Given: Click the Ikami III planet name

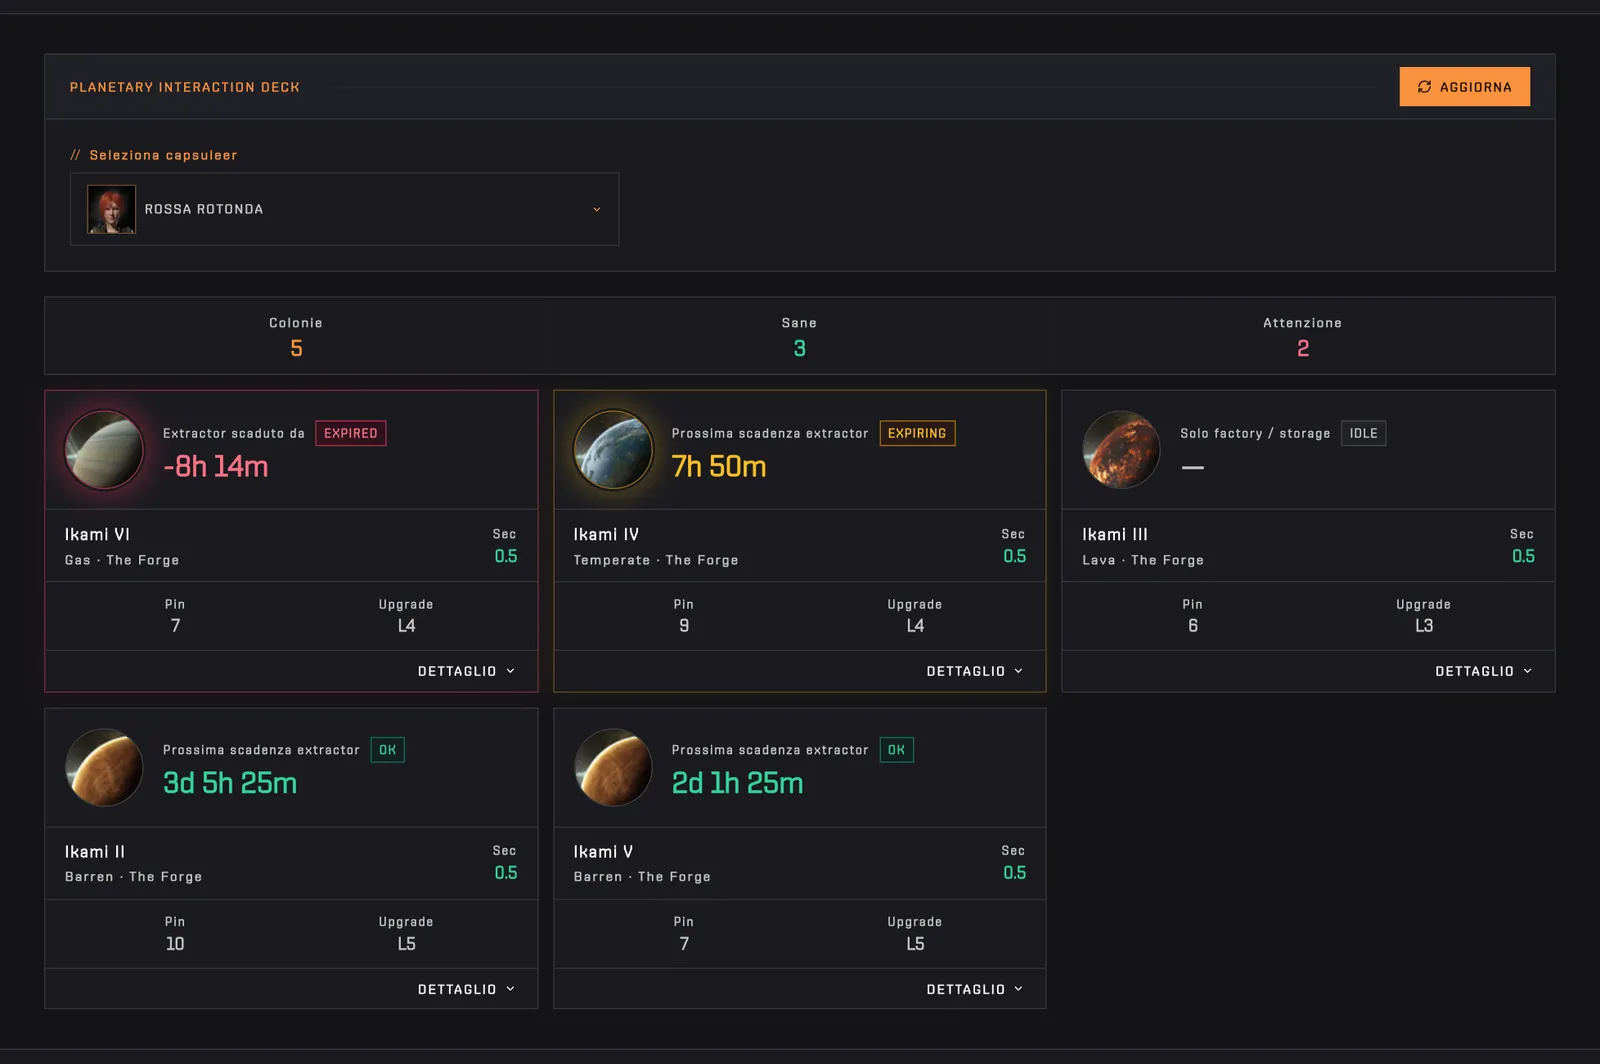Looking at the screenshot, I should click(1115, 535).
